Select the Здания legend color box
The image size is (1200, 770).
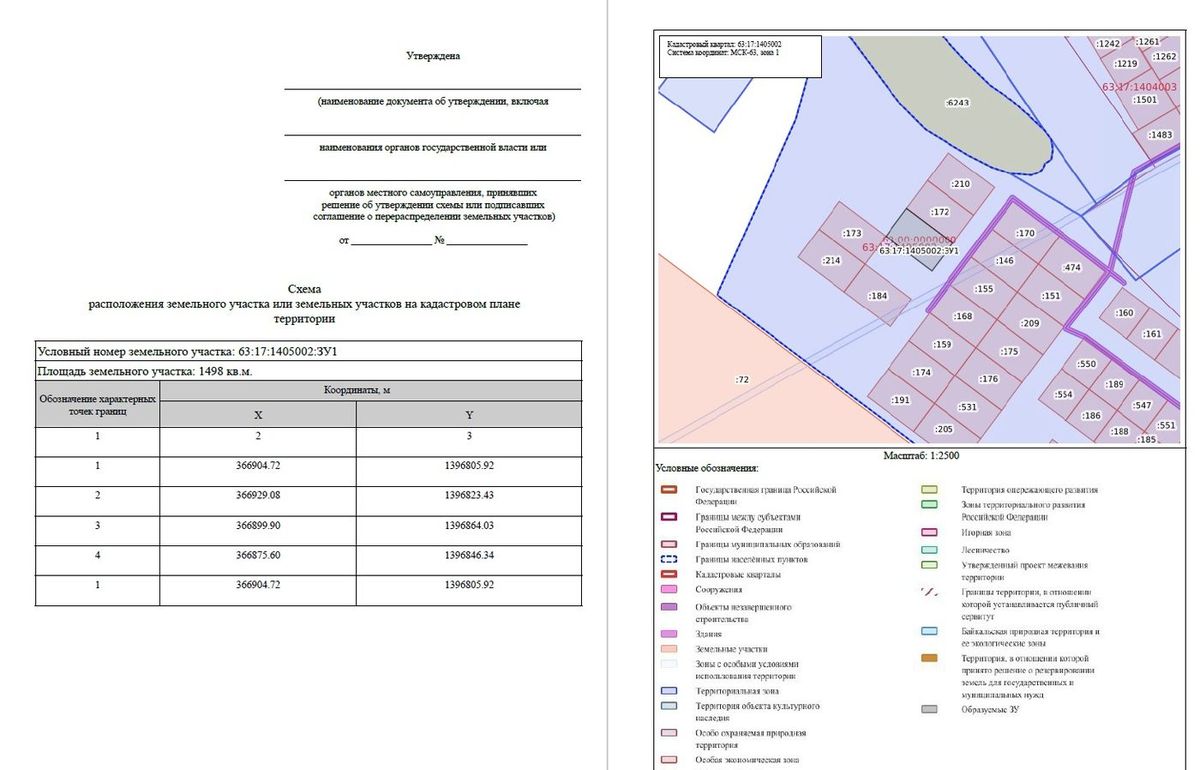[x=668, y=634]
